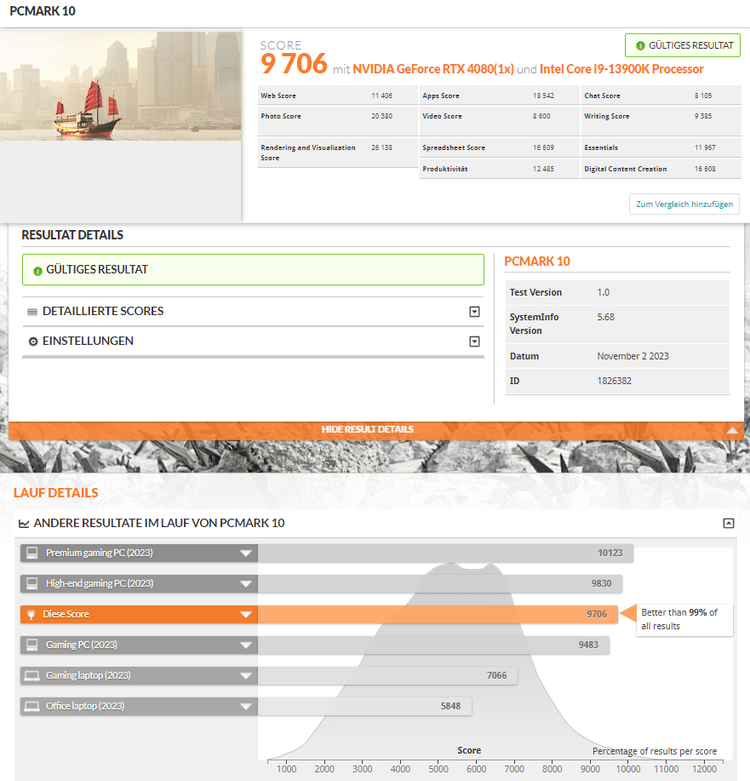Click the laptop icon for Gaming laptop
This screenshot has height=781, width=750.
coord(32,675)
